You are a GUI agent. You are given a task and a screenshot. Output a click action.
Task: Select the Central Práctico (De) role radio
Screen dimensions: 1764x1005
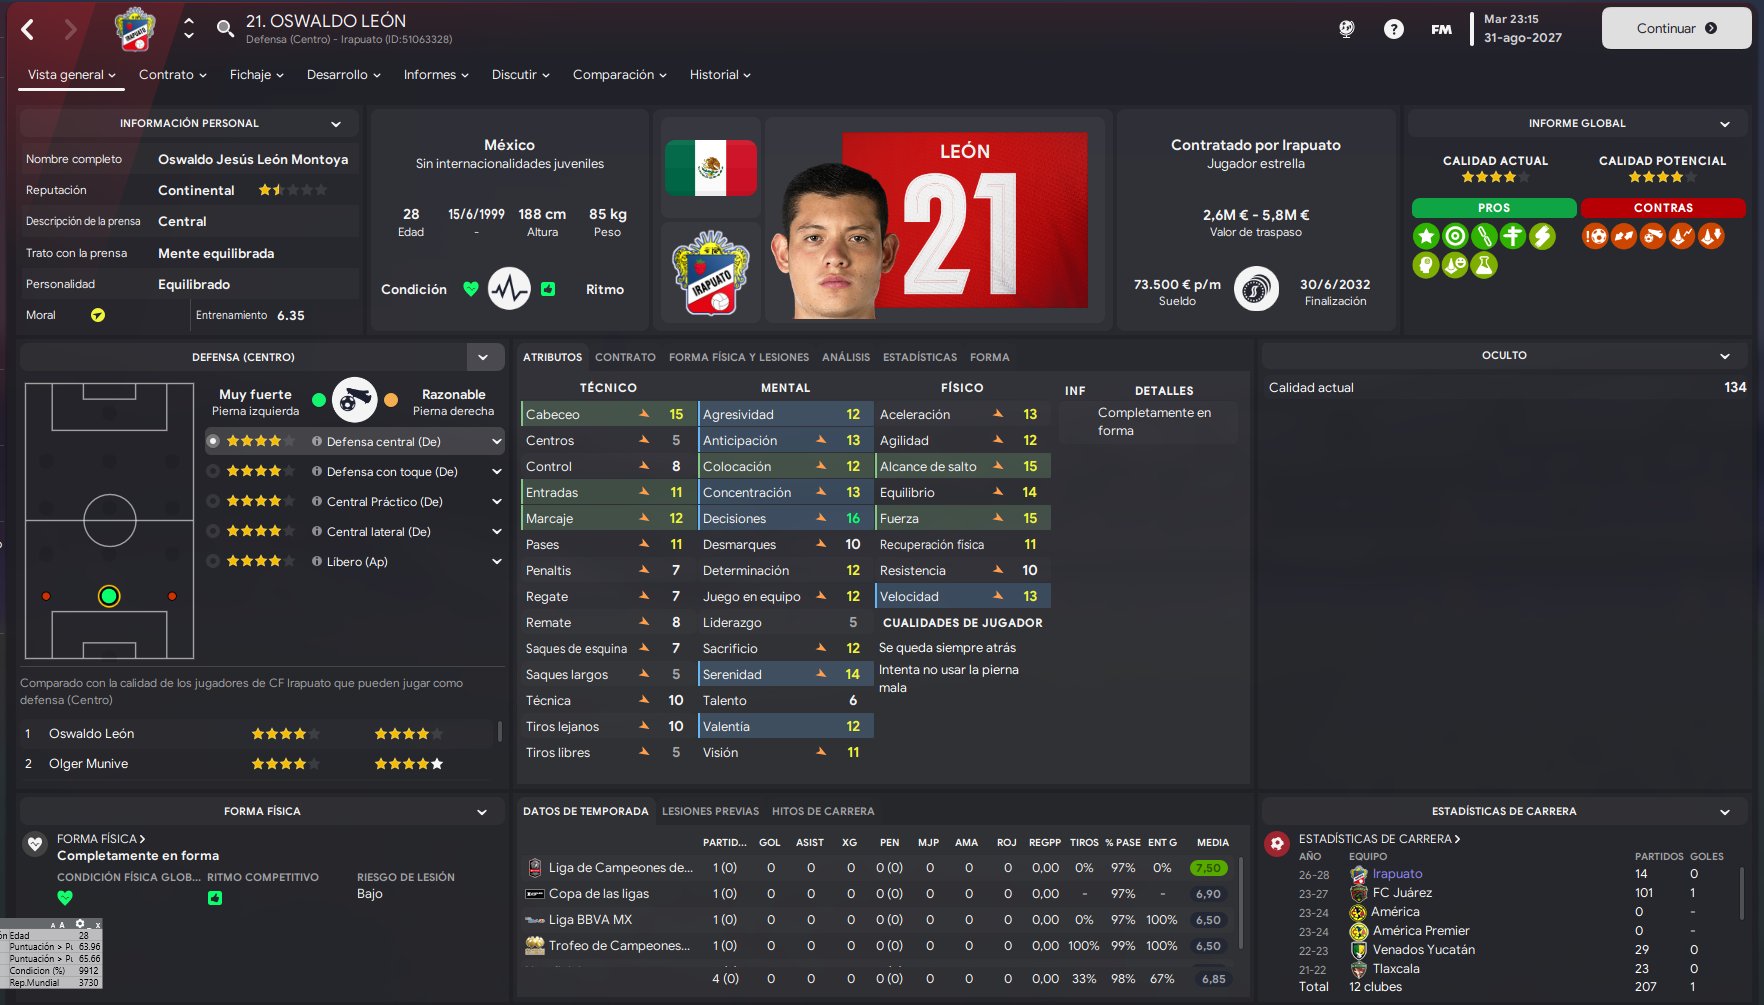pos(213,501)
